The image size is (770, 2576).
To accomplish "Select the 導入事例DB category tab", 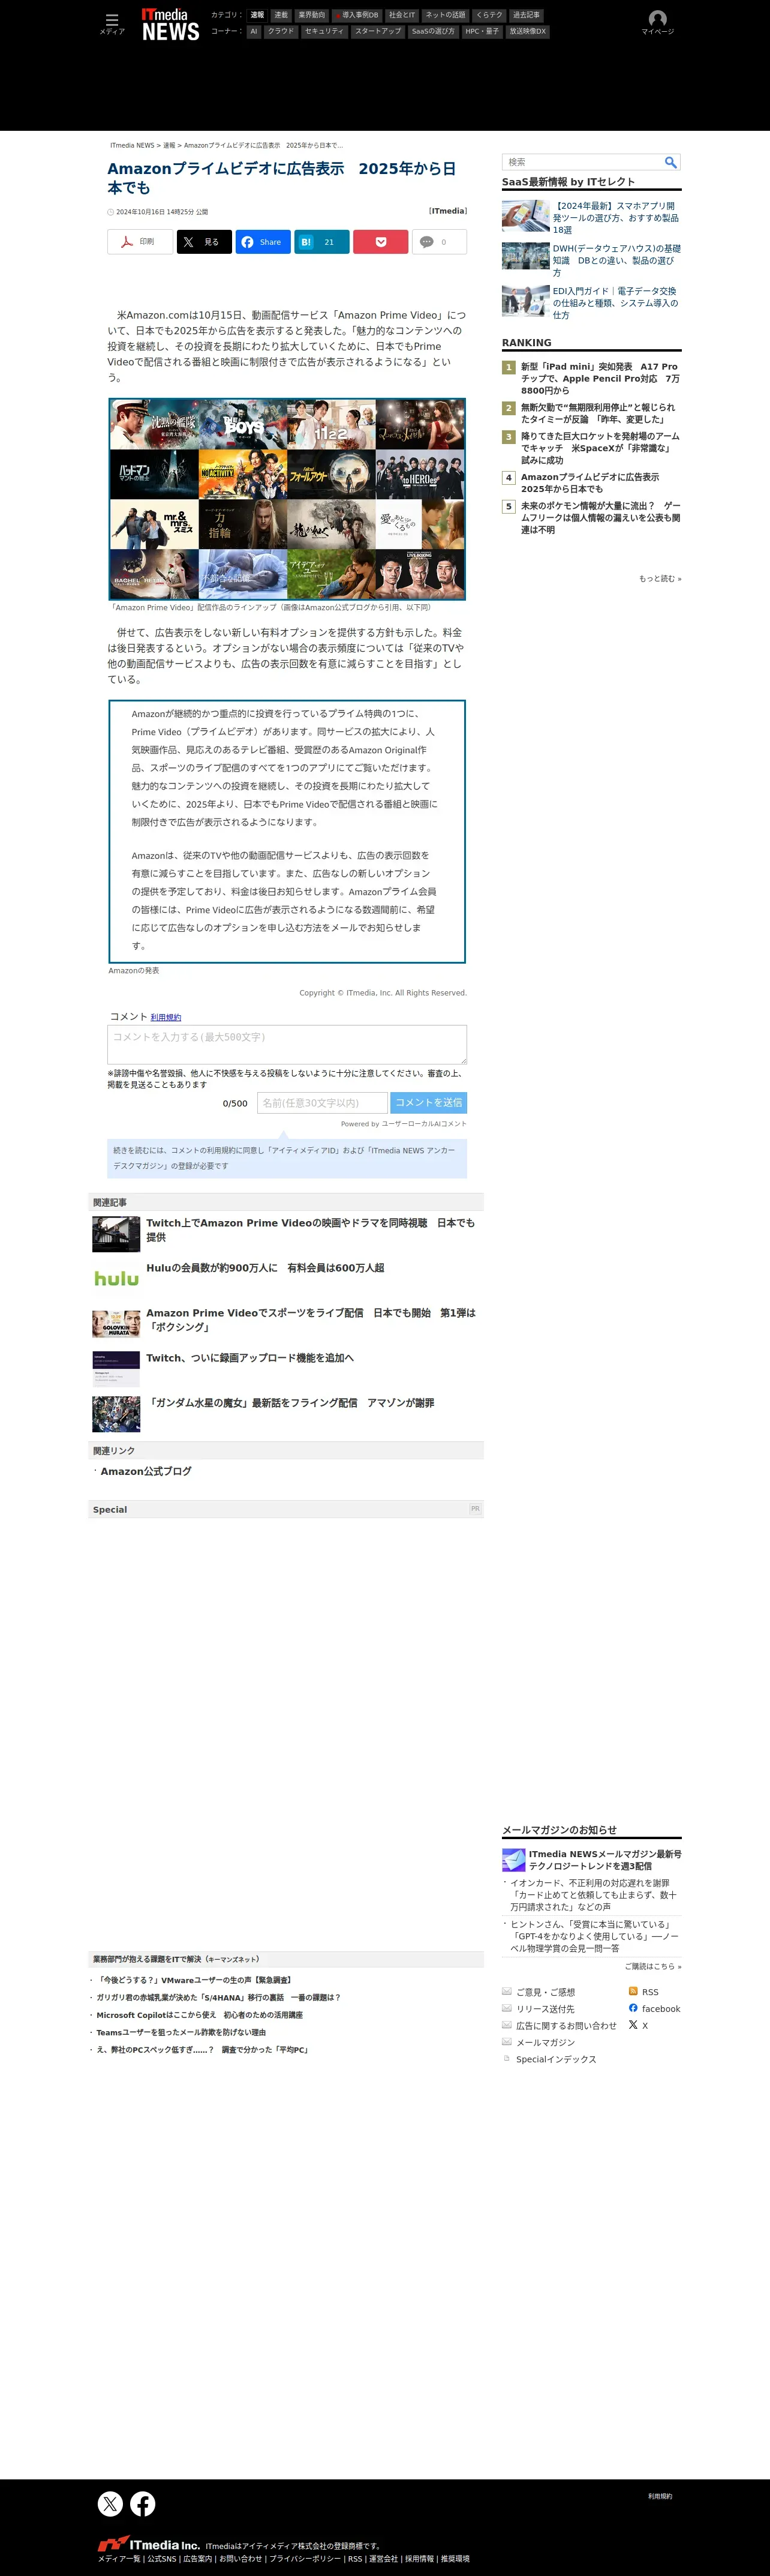I will pos(357,15).
